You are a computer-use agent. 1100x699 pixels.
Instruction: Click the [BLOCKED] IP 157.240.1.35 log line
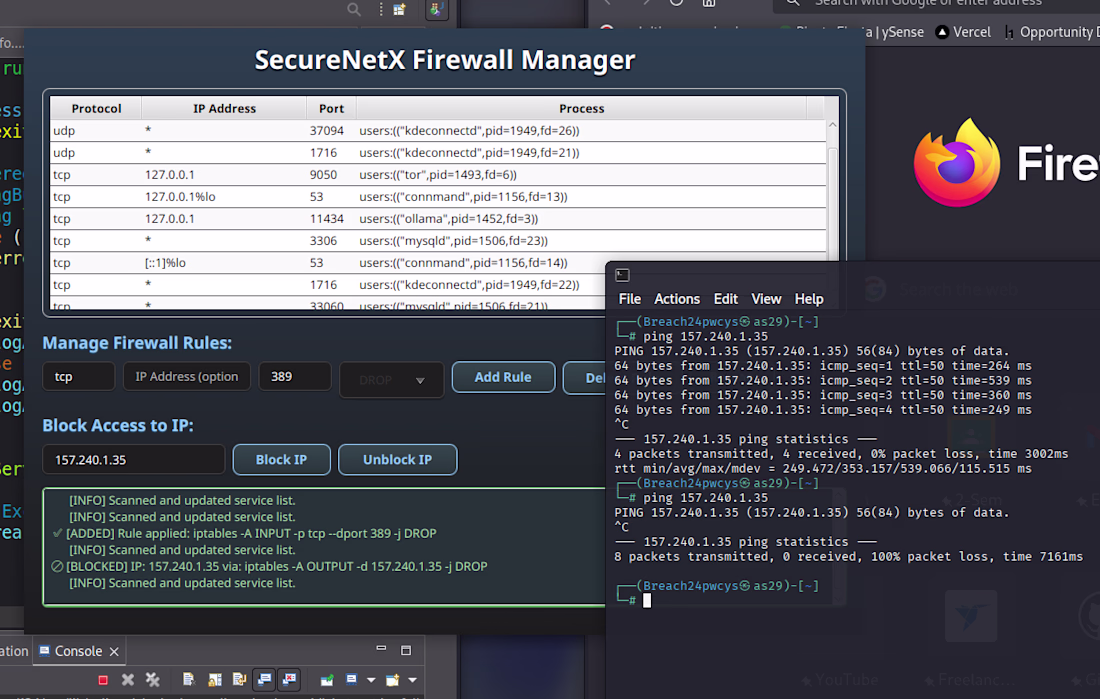click(x=270, y=566)
